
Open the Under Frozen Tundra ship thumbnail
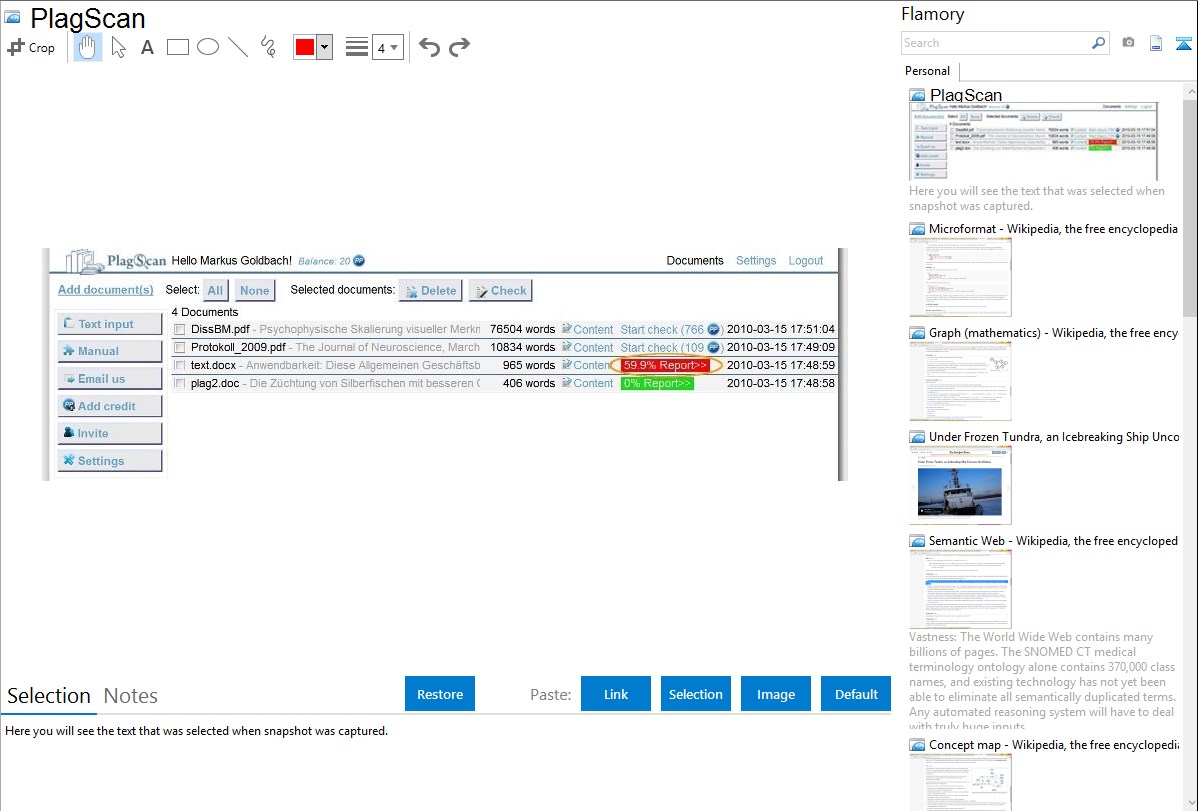pyautogui.click(x=960, y=485)
